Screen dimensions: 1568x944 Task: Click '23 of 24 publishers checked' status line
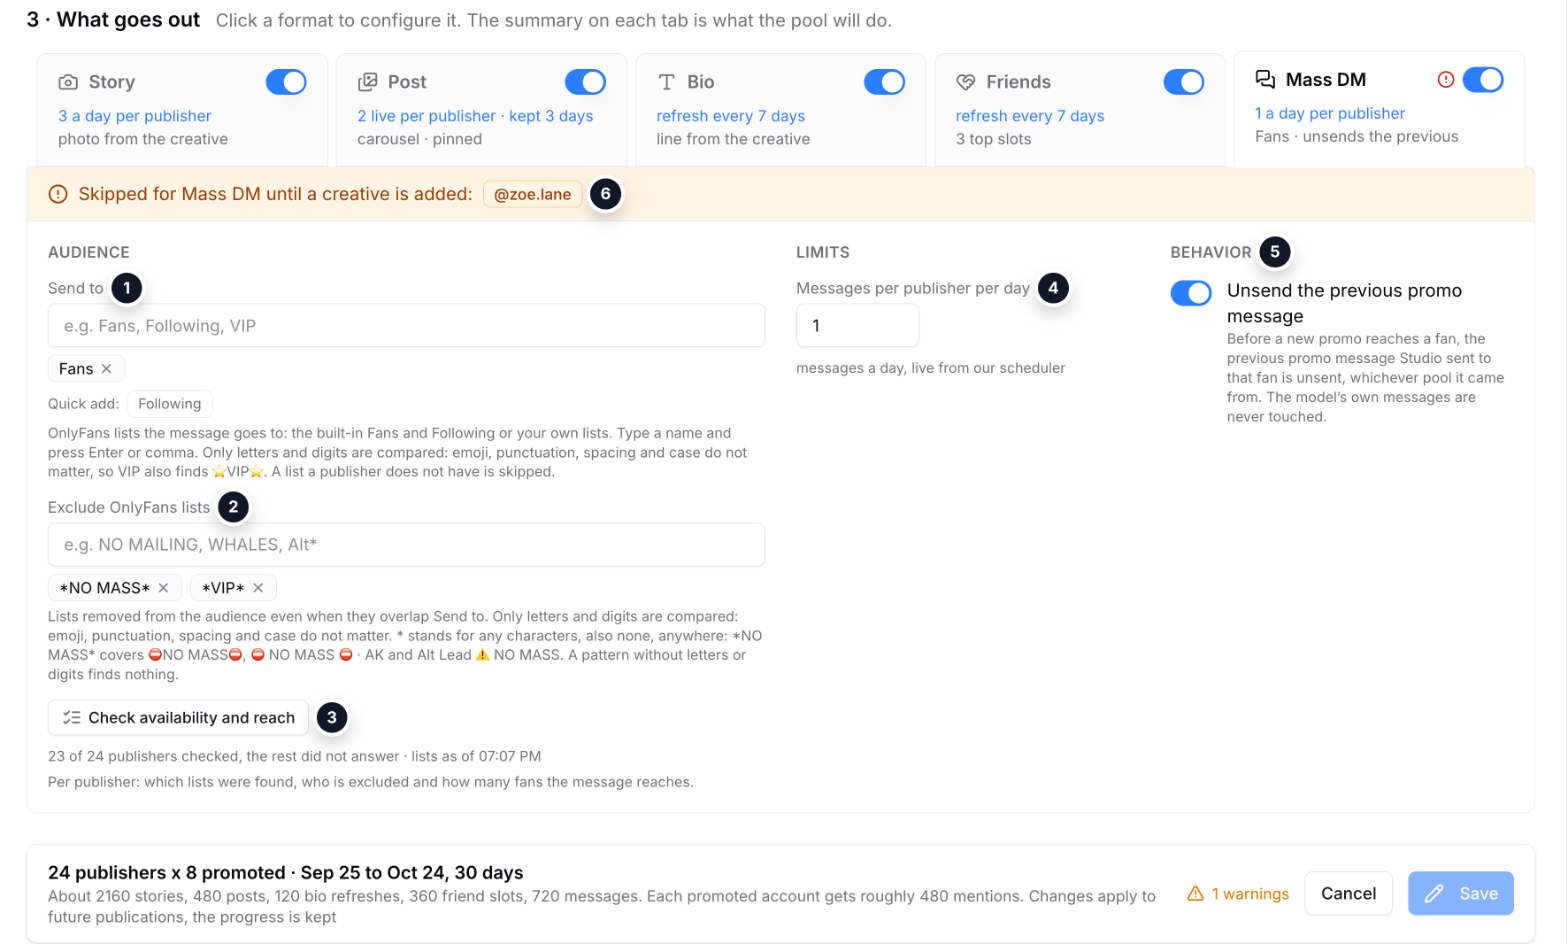click(295, 756)
